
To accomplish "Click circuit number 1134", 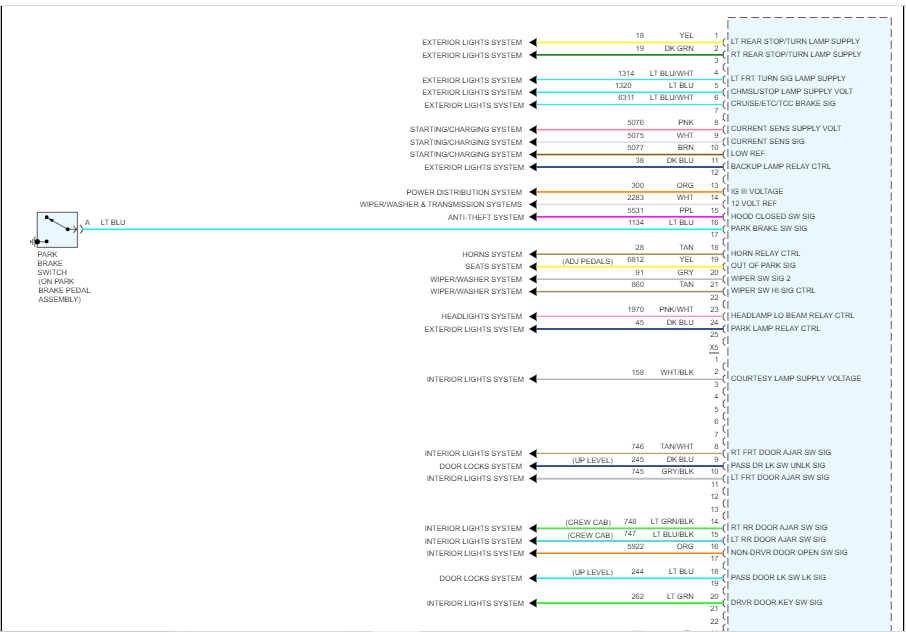I will (x=636, y=222).
